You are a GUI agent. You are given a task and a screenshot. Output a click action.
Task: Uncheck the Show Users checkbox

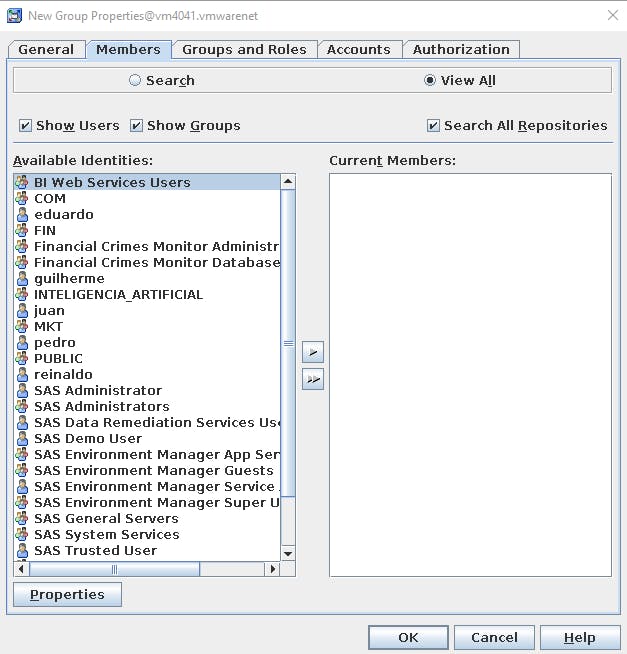pos(25,126)
